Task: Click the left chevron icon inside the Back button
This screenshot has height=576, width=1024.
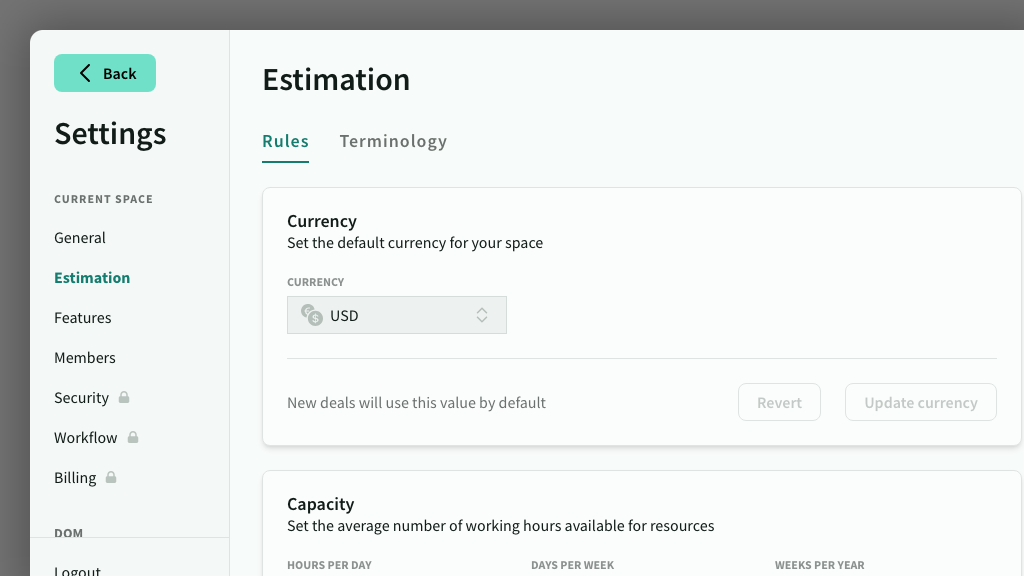Action: [x=84, y=72]
